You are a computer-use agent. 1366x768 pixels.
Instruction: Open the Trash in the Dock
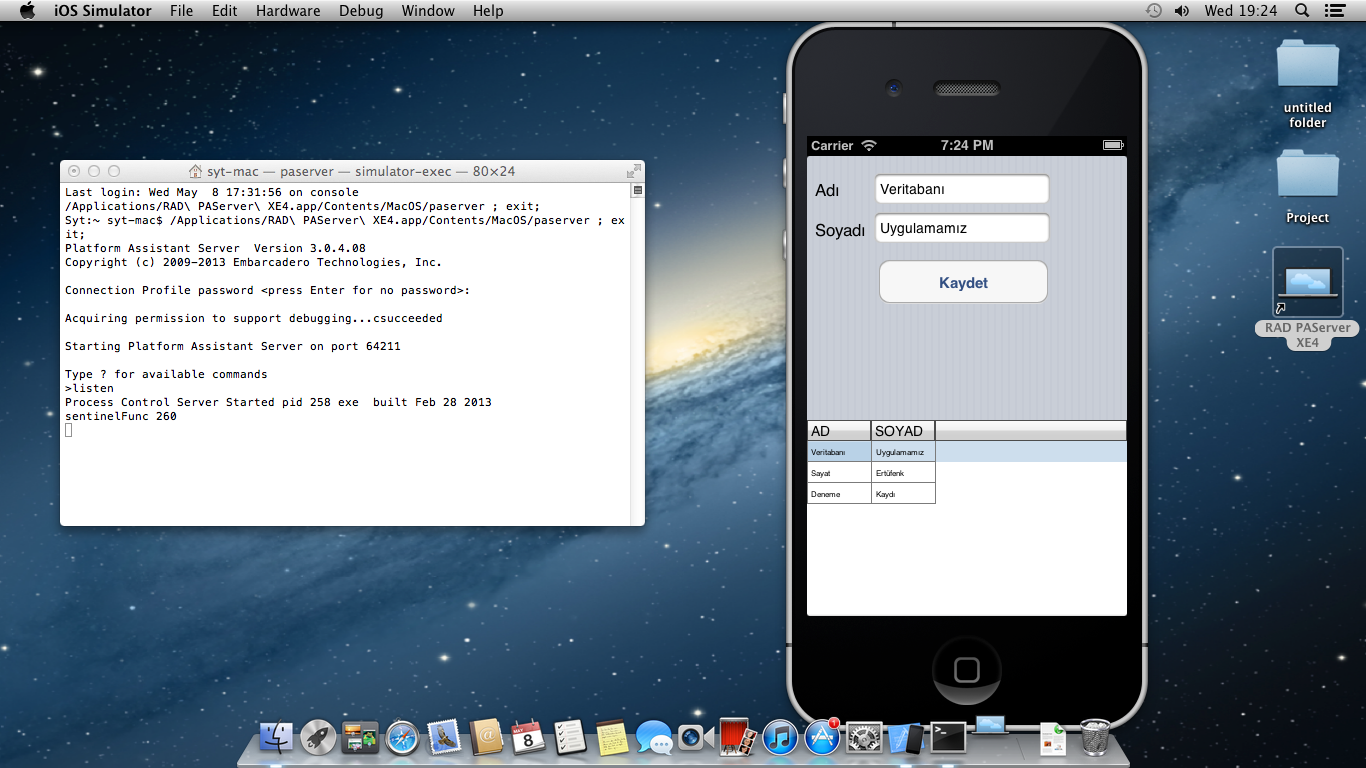[x=1096, y=737]
